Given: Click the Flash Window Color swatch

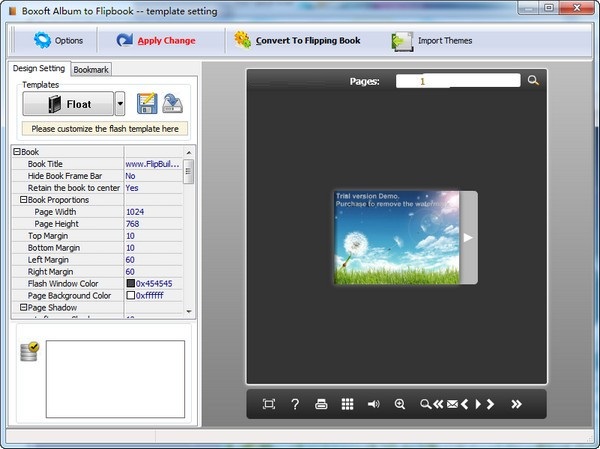Looking at the screenshot, I should (130, 284).
